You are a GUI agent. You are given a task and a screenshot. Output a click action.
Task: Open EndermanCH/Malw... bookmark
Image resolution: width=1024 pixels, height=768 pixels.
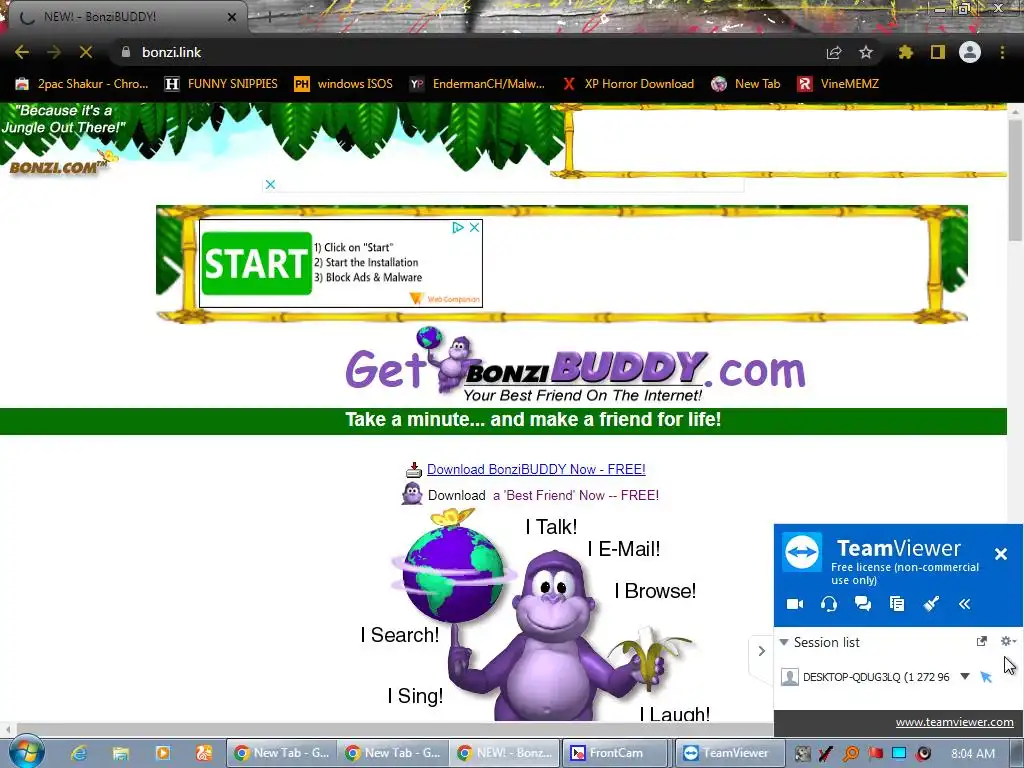(477, 84)
